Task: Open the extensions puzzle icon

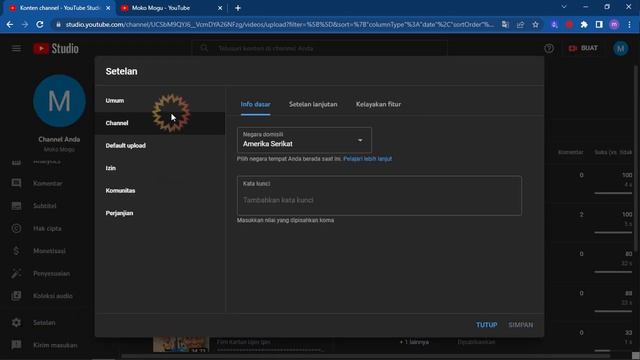Action: (x=584, y=24)
